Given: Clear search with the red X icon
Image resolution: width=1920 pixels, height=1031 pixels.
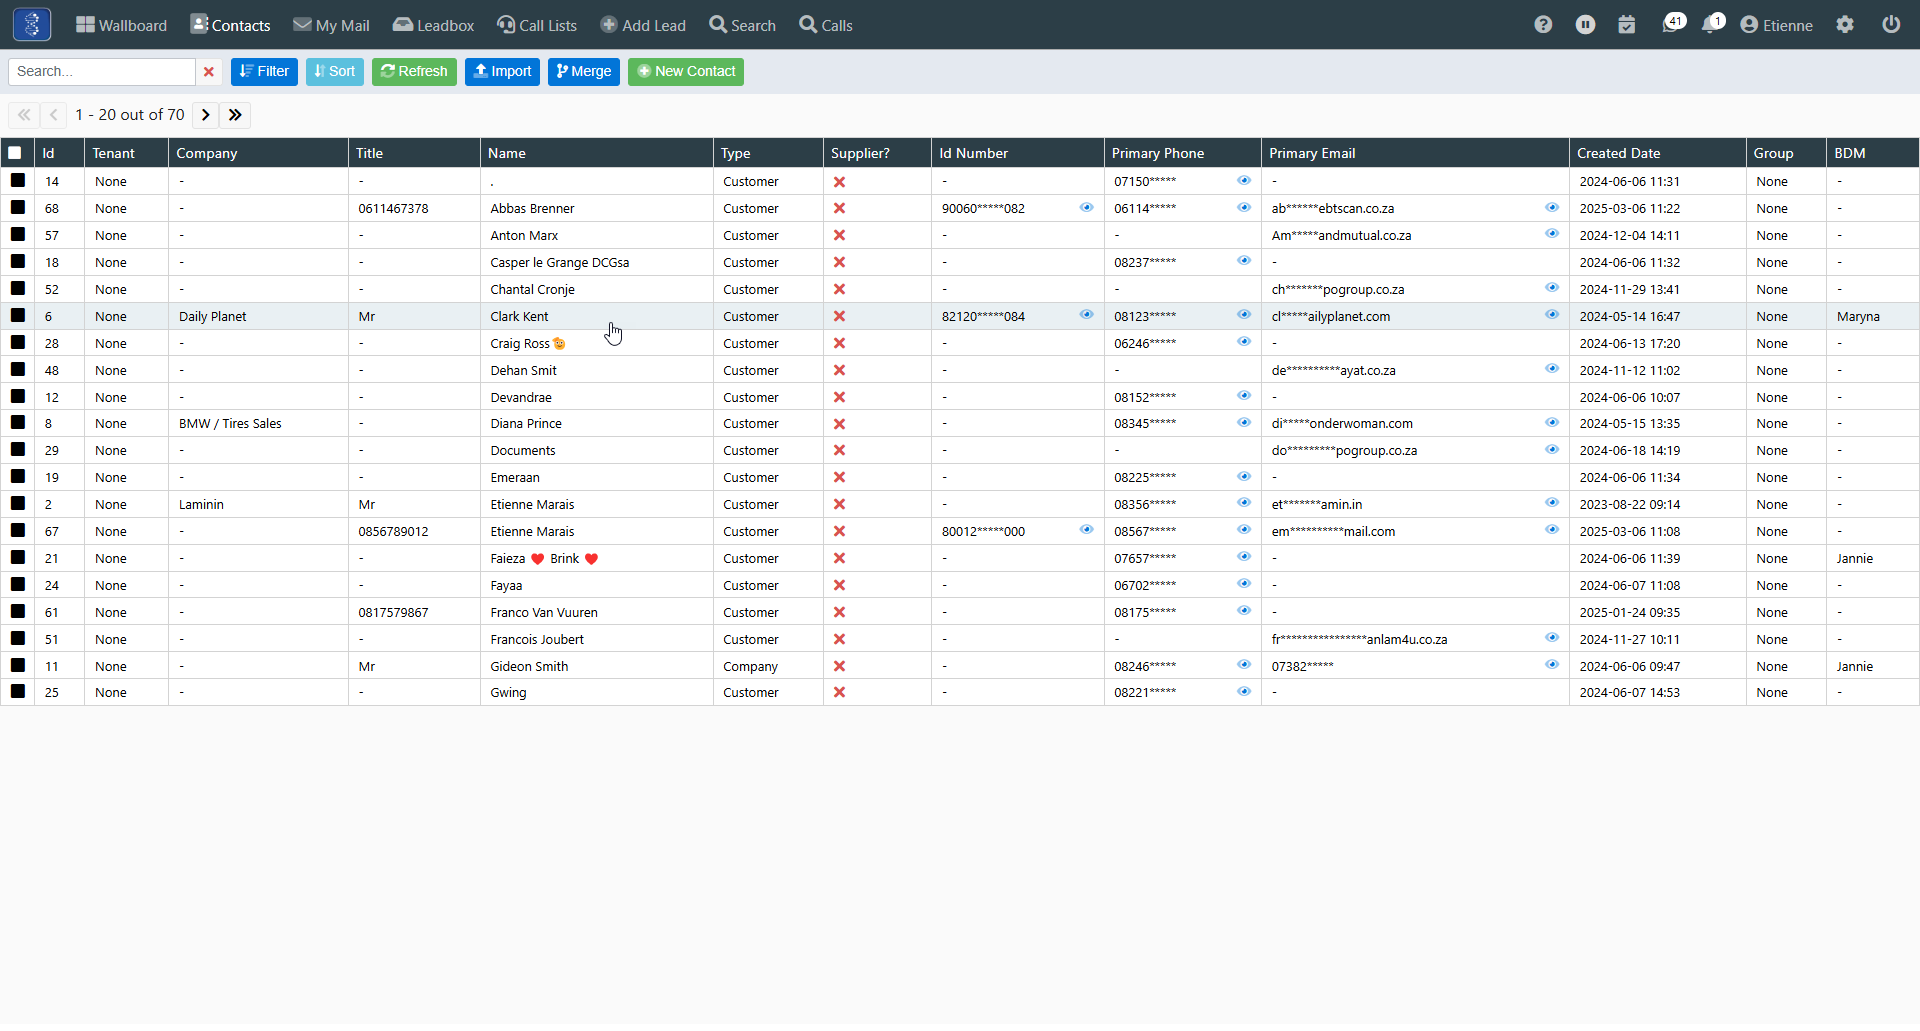Looking at the screenshot, I should point(209,72).
